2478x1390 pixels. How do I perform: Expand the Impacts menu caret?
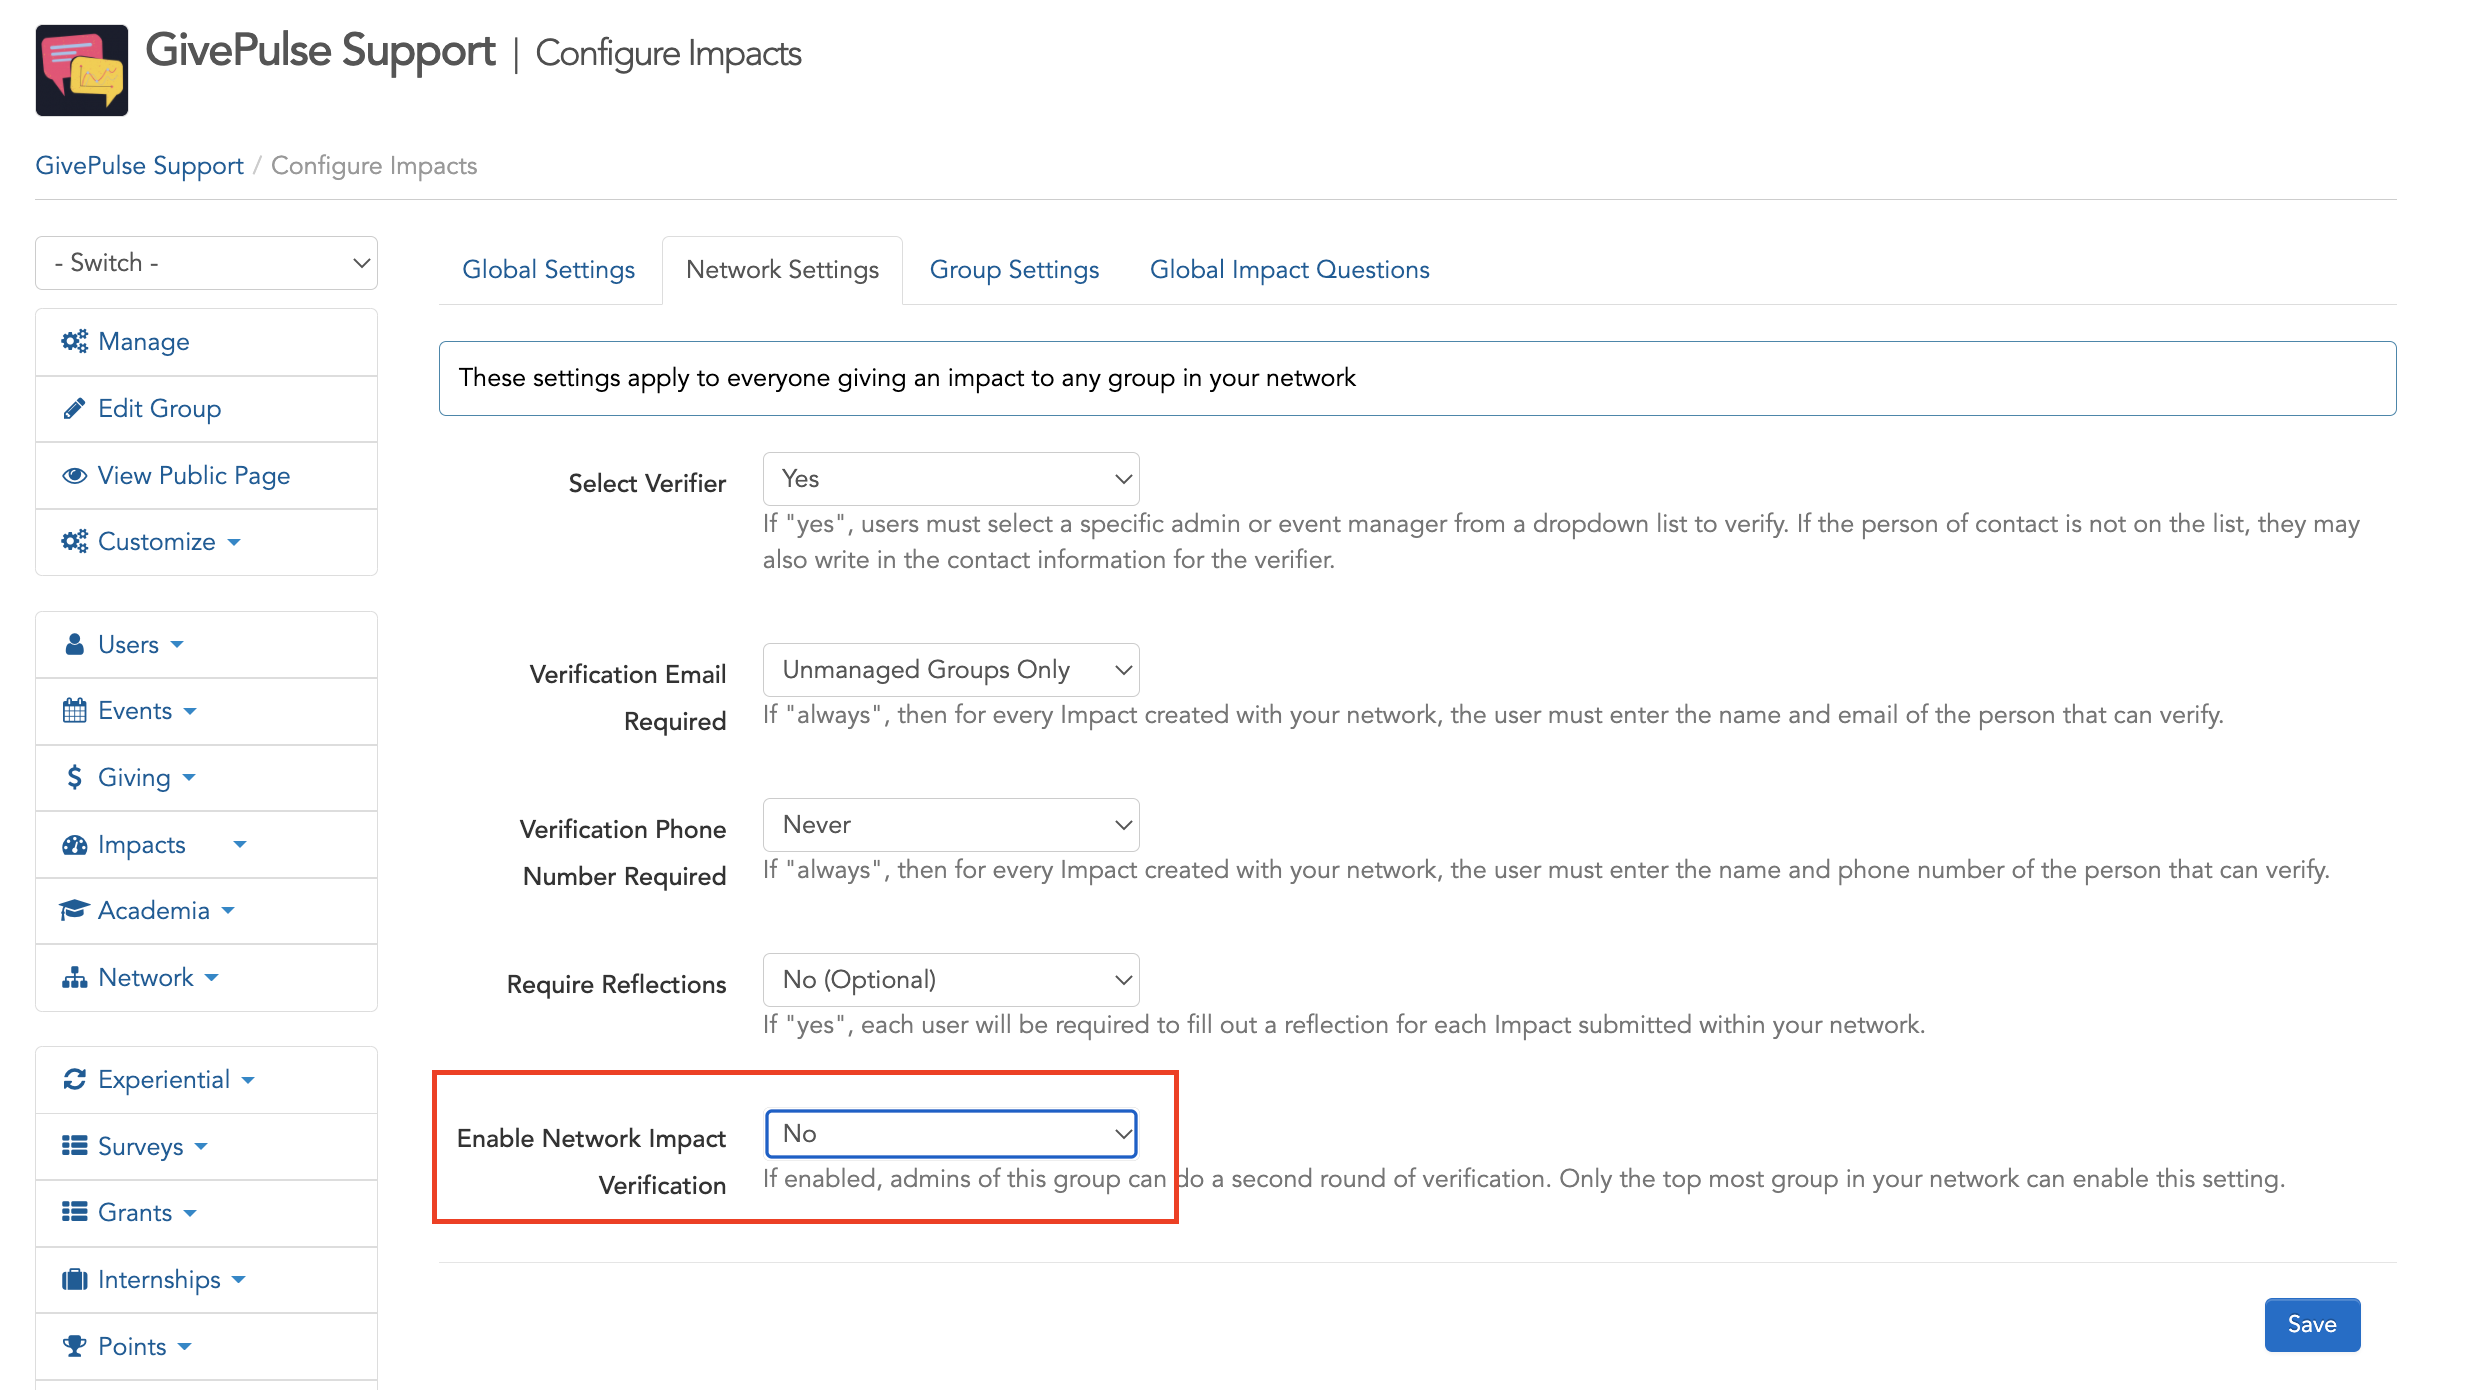tap(240, 845)
